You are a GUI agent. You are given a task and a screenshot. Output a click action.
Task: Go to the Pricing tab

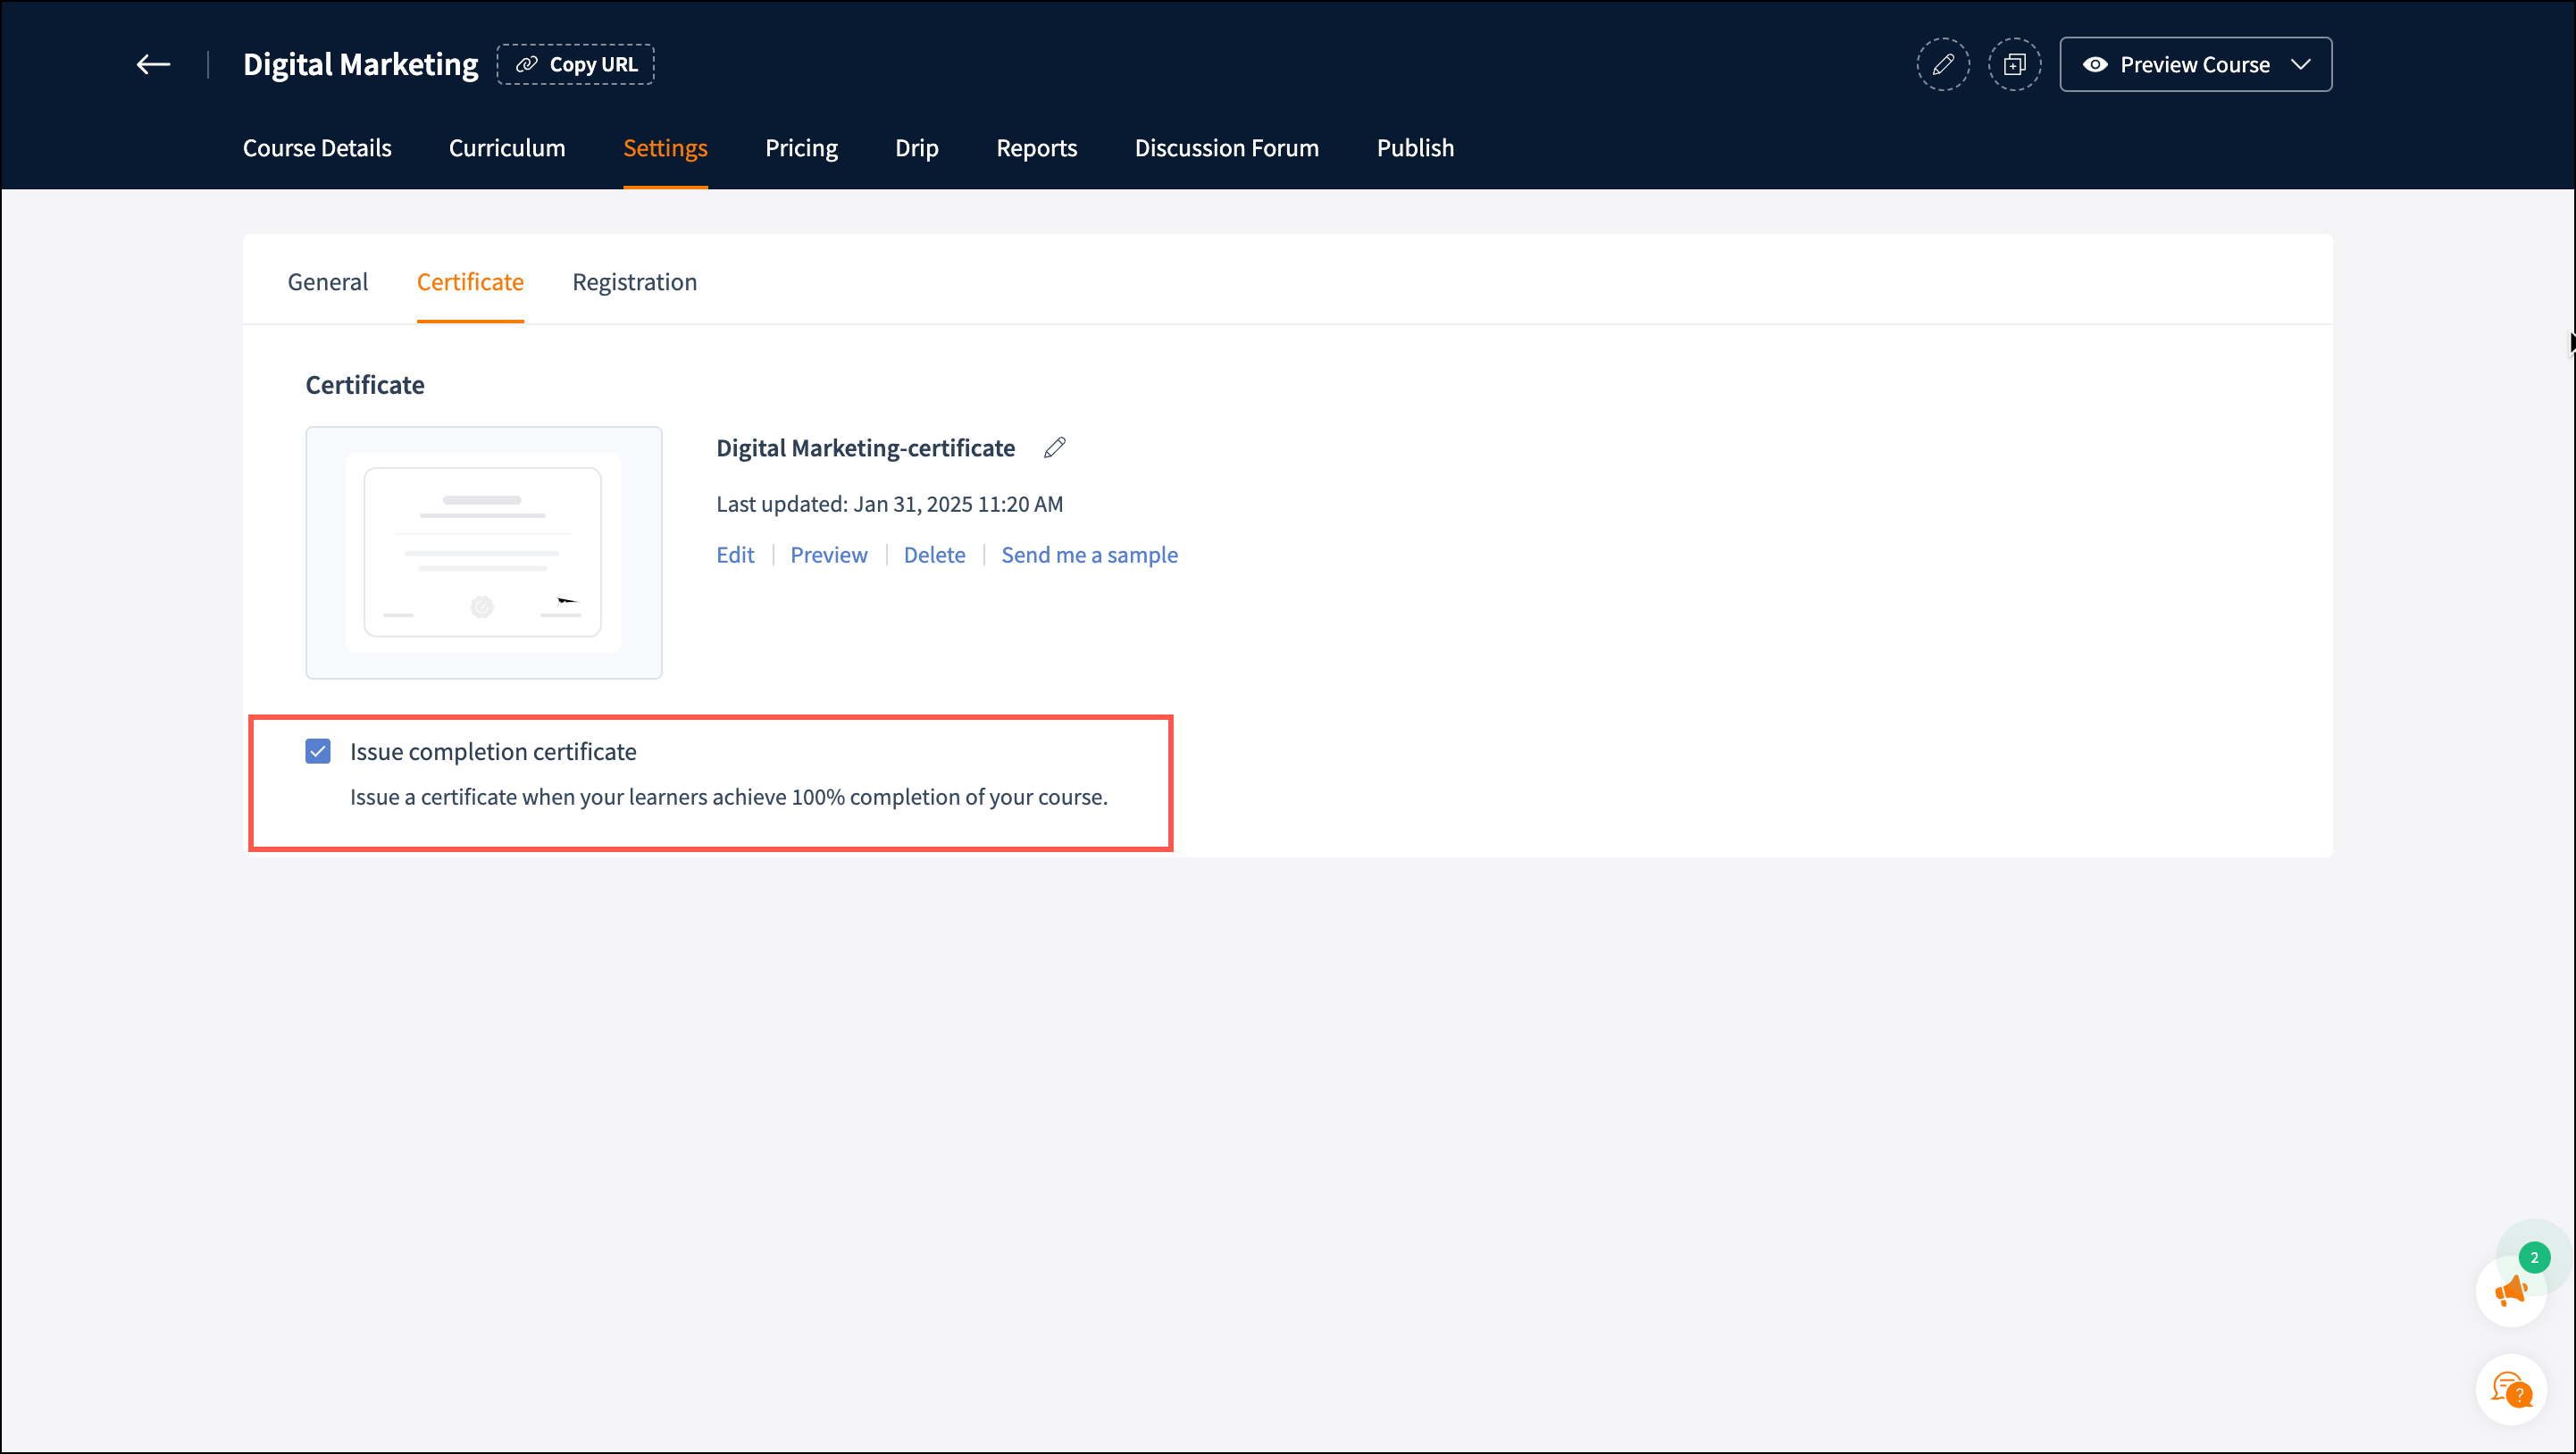pos(801,148)
